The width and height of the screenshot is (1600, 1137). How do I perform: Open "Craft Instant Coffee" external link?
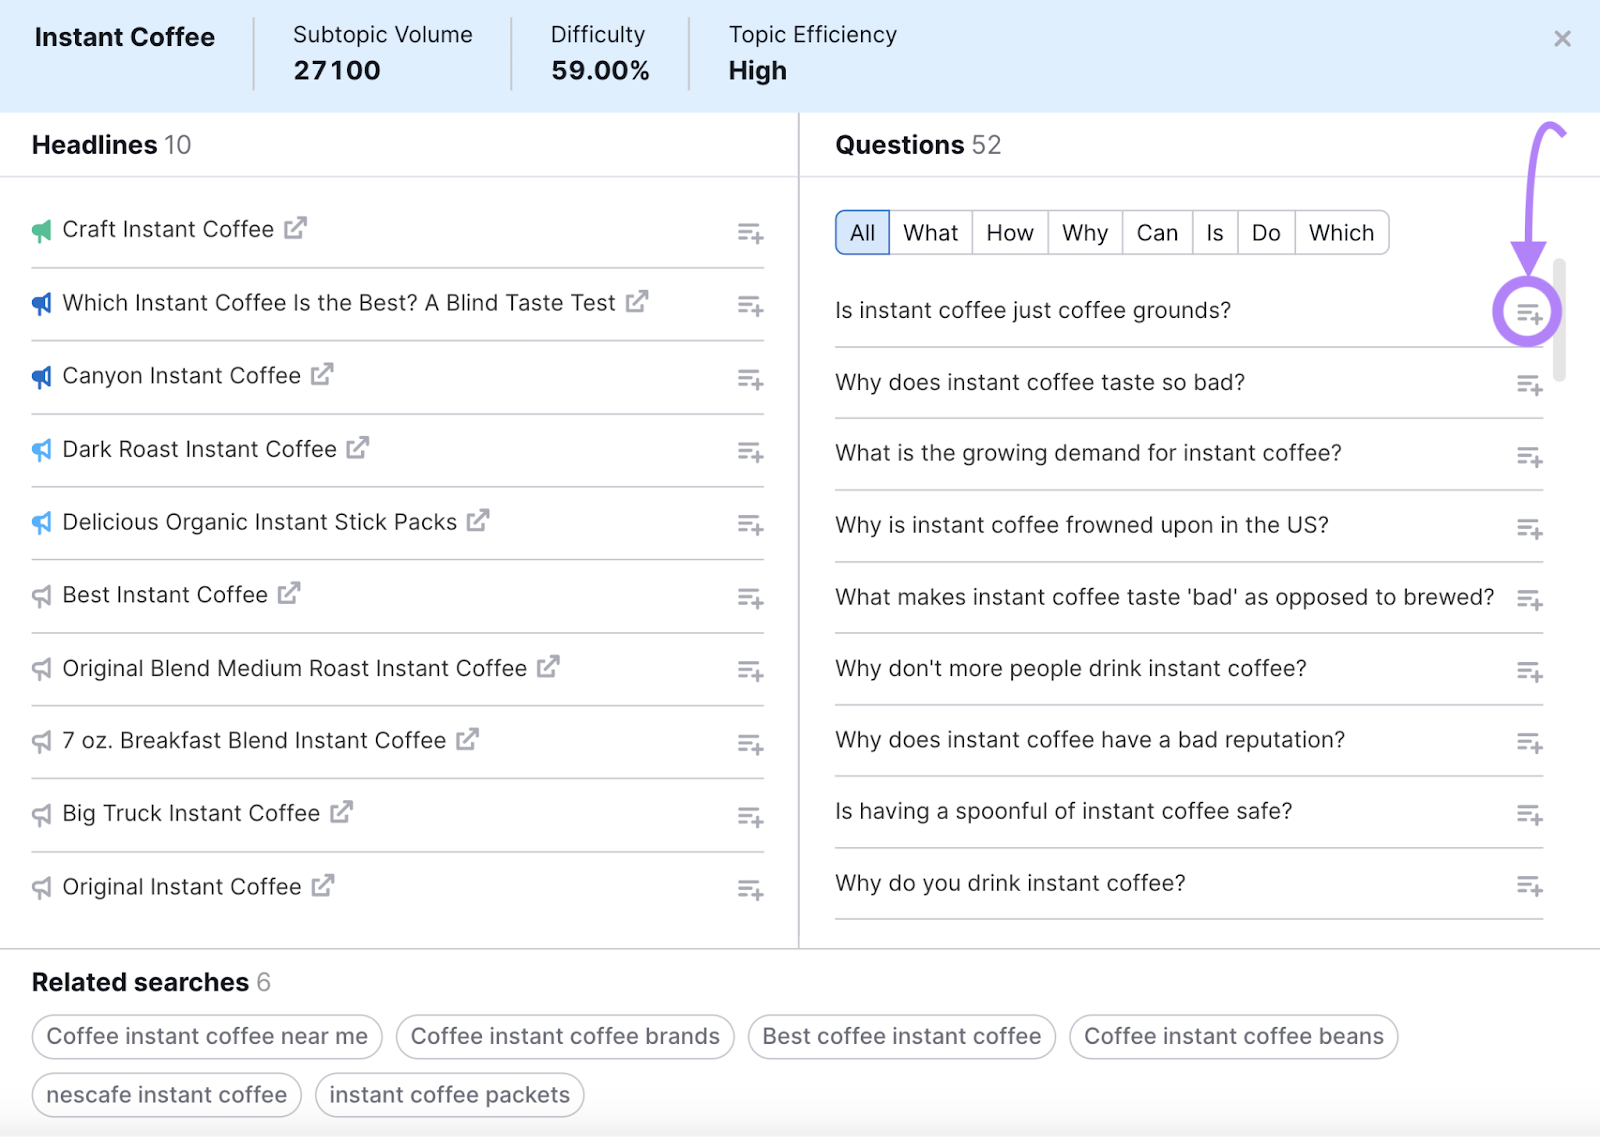click(294, 228)
